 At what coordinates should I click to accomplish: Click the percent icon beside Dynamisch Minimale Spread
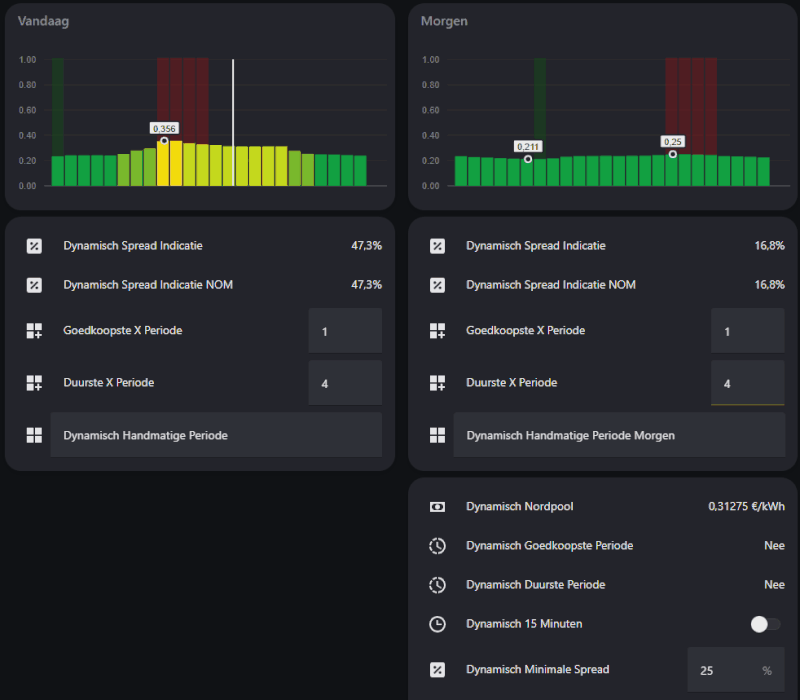[437, 670]
